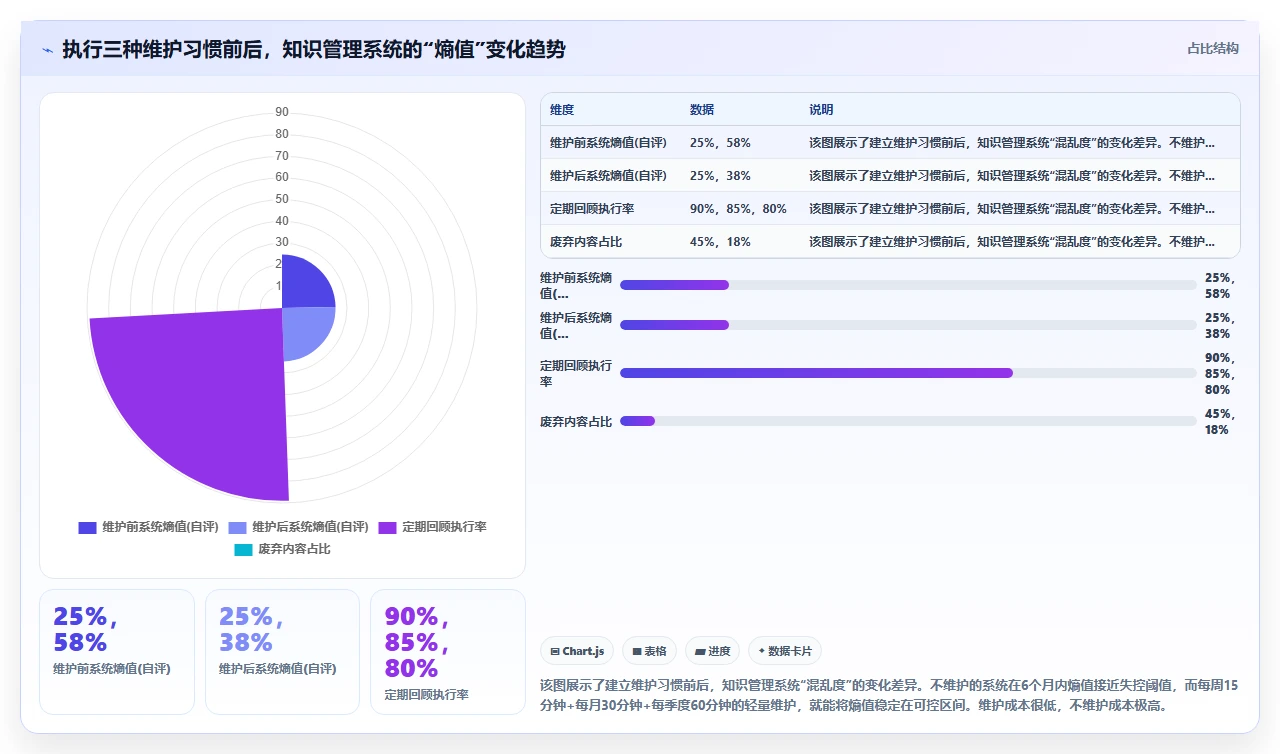Viewport: 1280px width, 754px height.
Task: Click table value 25%, 38%
Action: pyautogui.click(x=720, y=176)
